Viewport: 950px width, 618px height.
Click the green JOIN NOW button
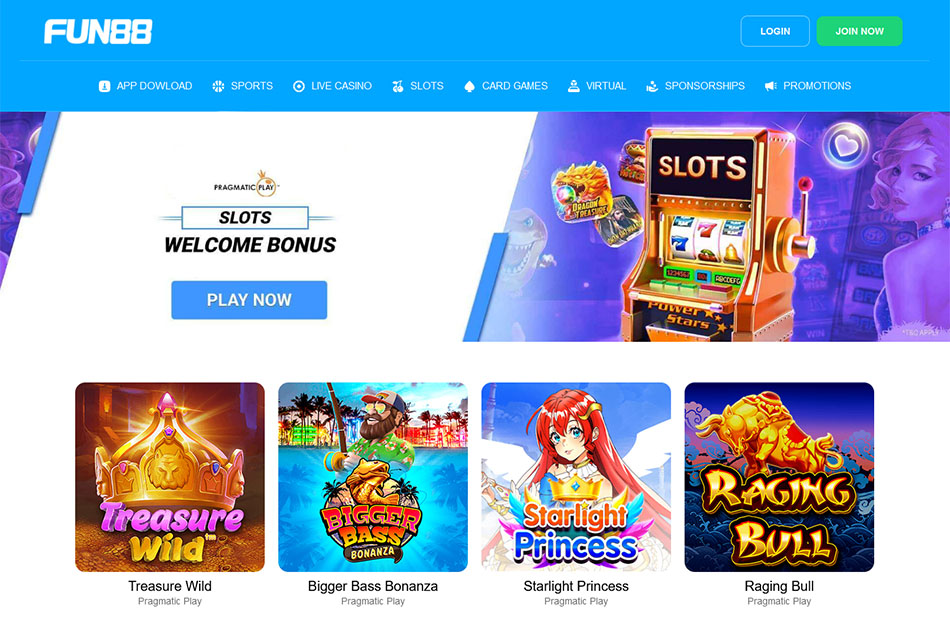(x=859, y=31)
